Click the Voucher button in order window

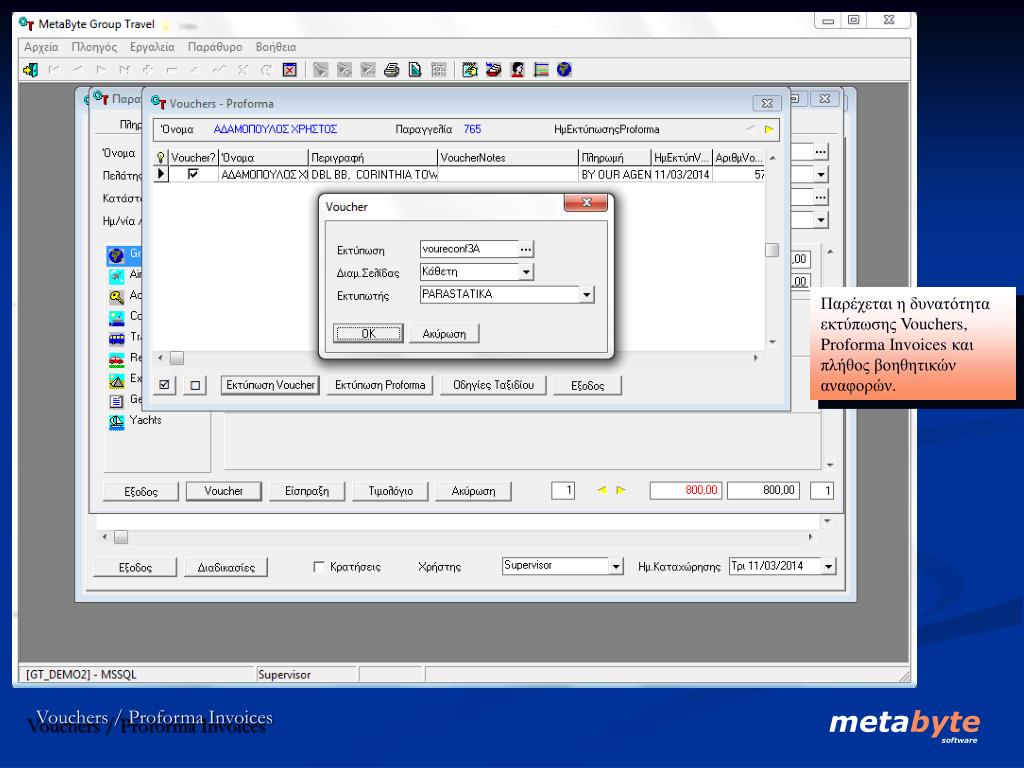(x=223, y=490)
